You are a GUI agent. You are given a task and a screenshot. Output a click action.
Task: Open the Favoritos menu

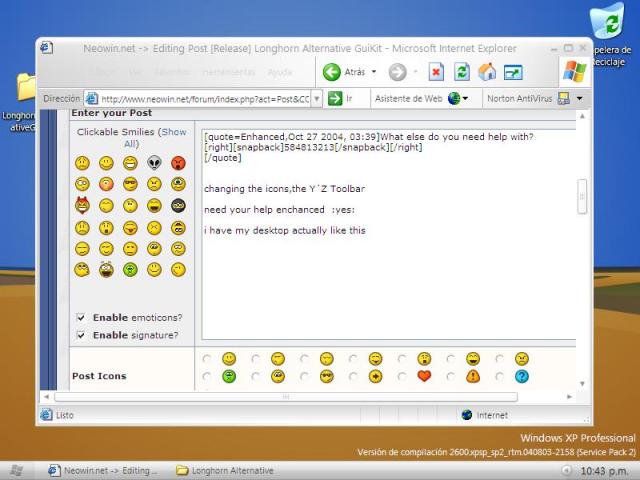click(172, 72)
